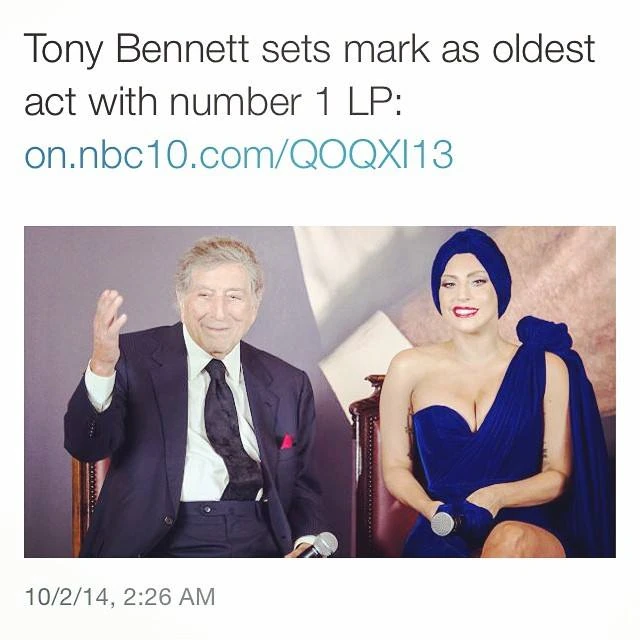
Task: Click the "Tony Bennett" name in tweet text
Action: [136, 50]
